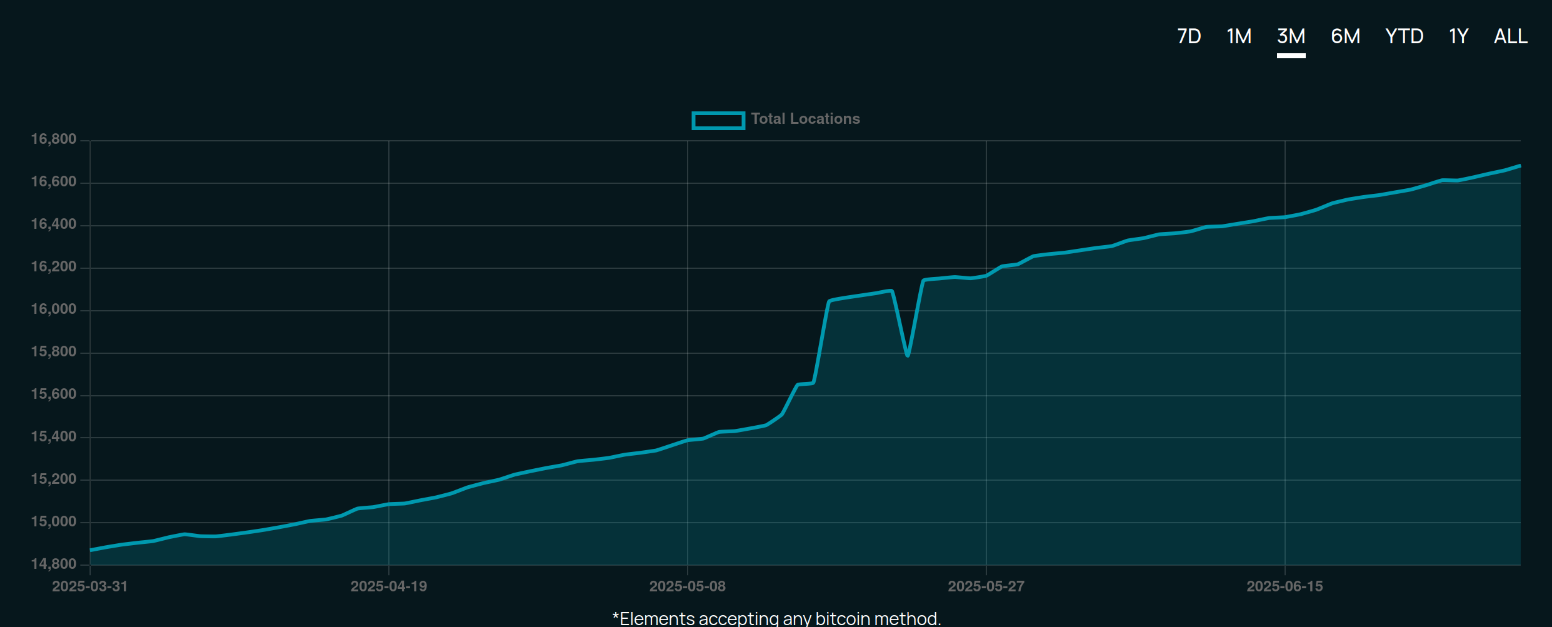Click the bitcoin method footnote text
This screenshot has height=627, width=1552.
click(776, 618)
